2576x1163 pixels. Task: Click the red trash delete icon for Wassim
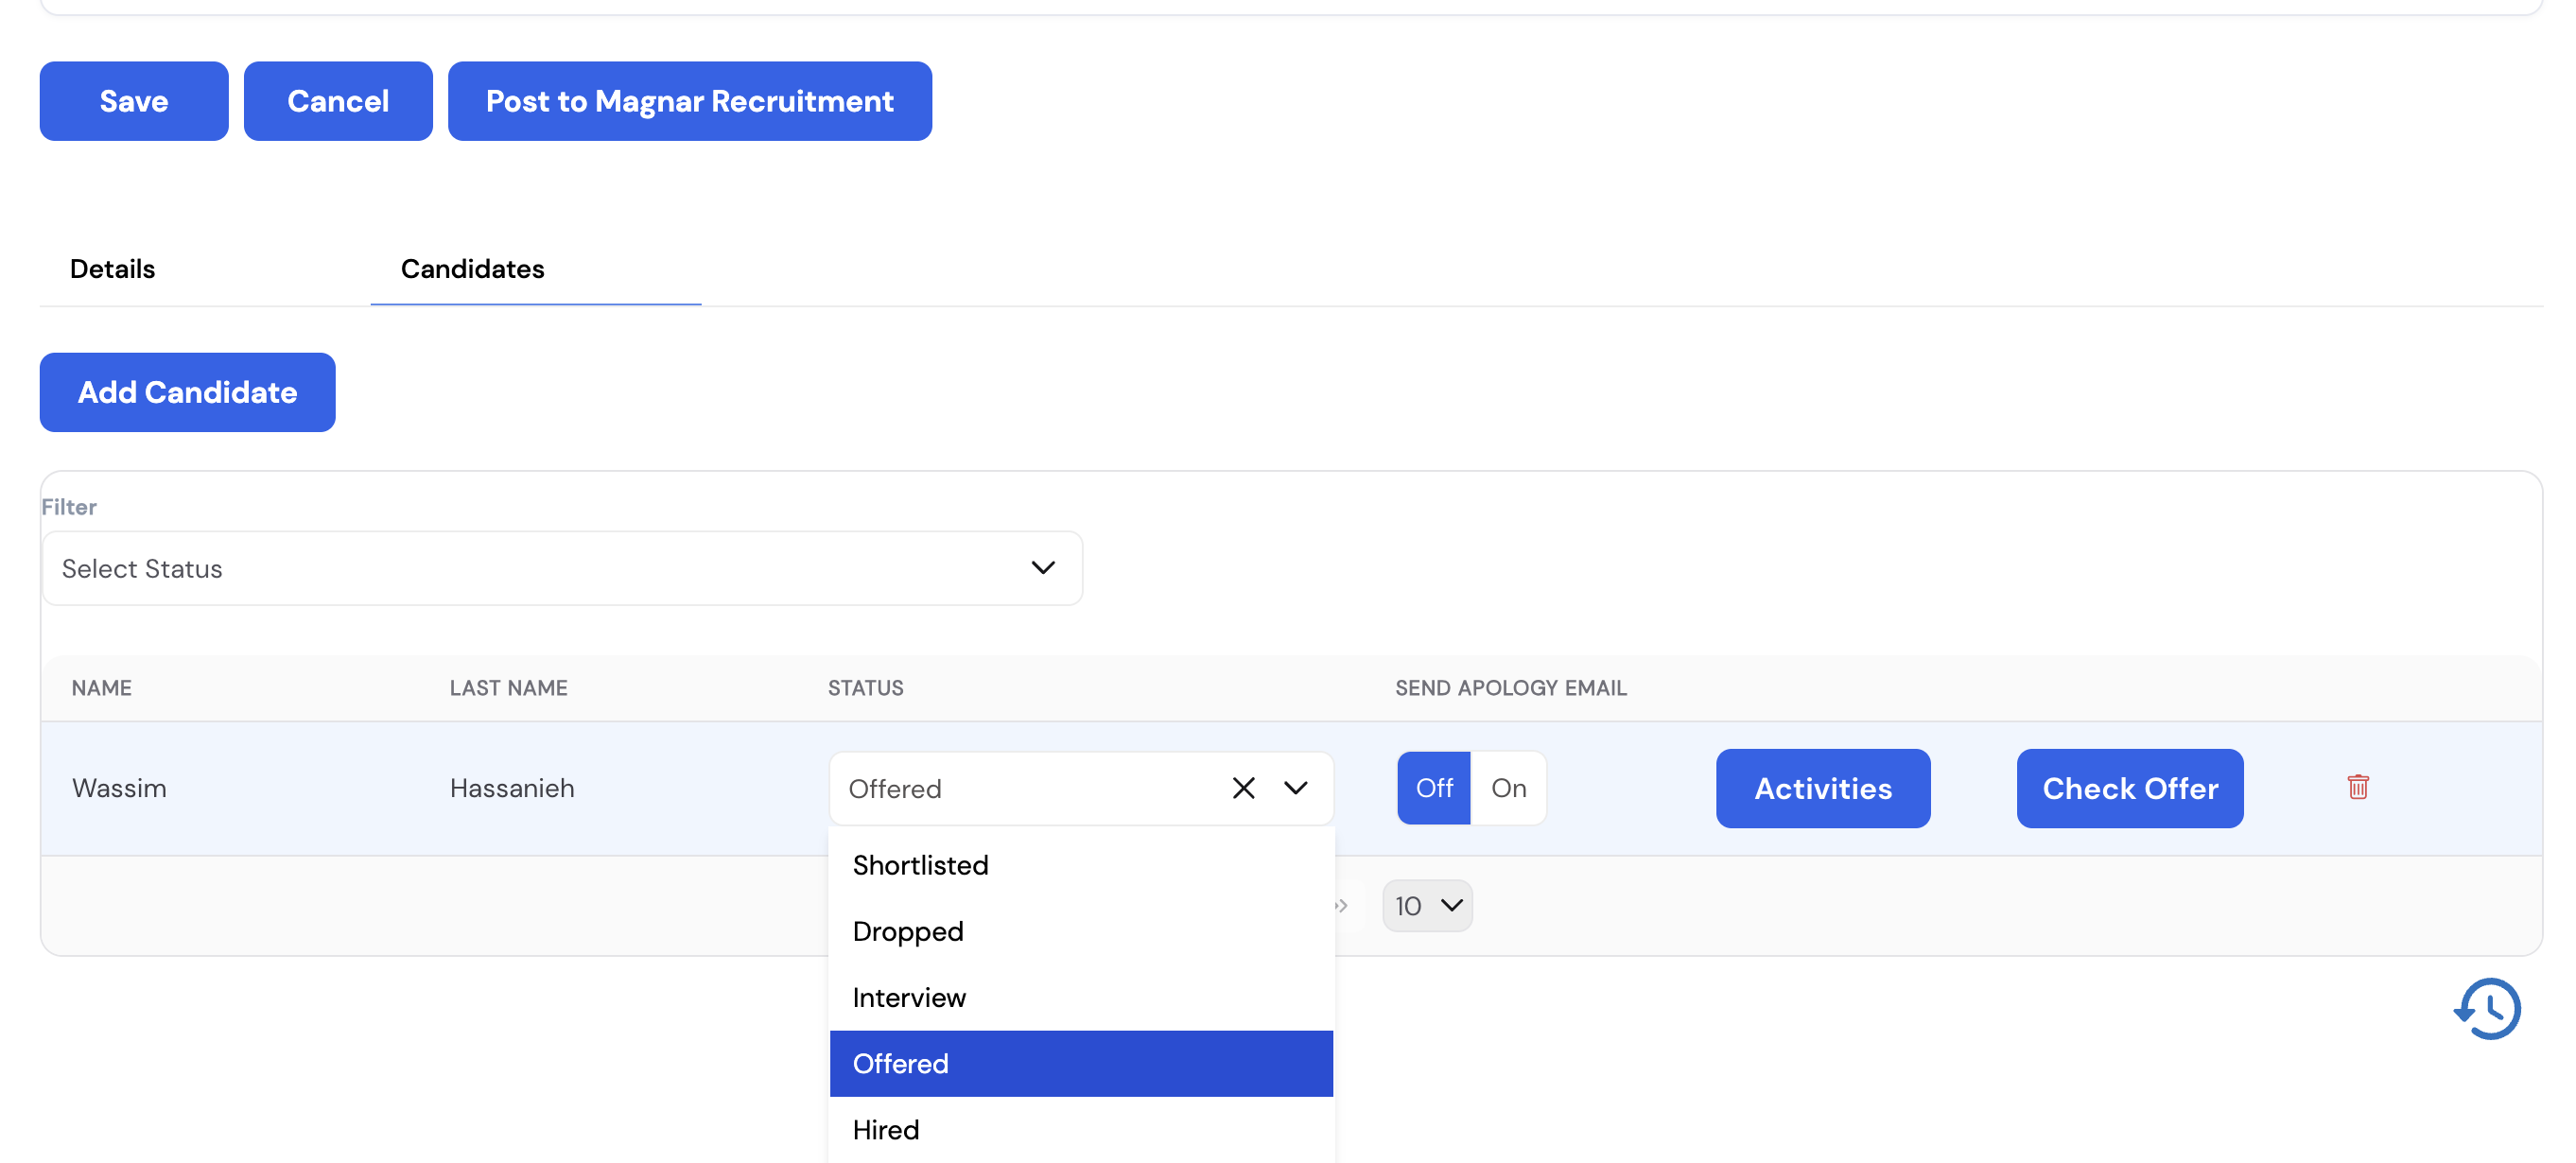2357,787
